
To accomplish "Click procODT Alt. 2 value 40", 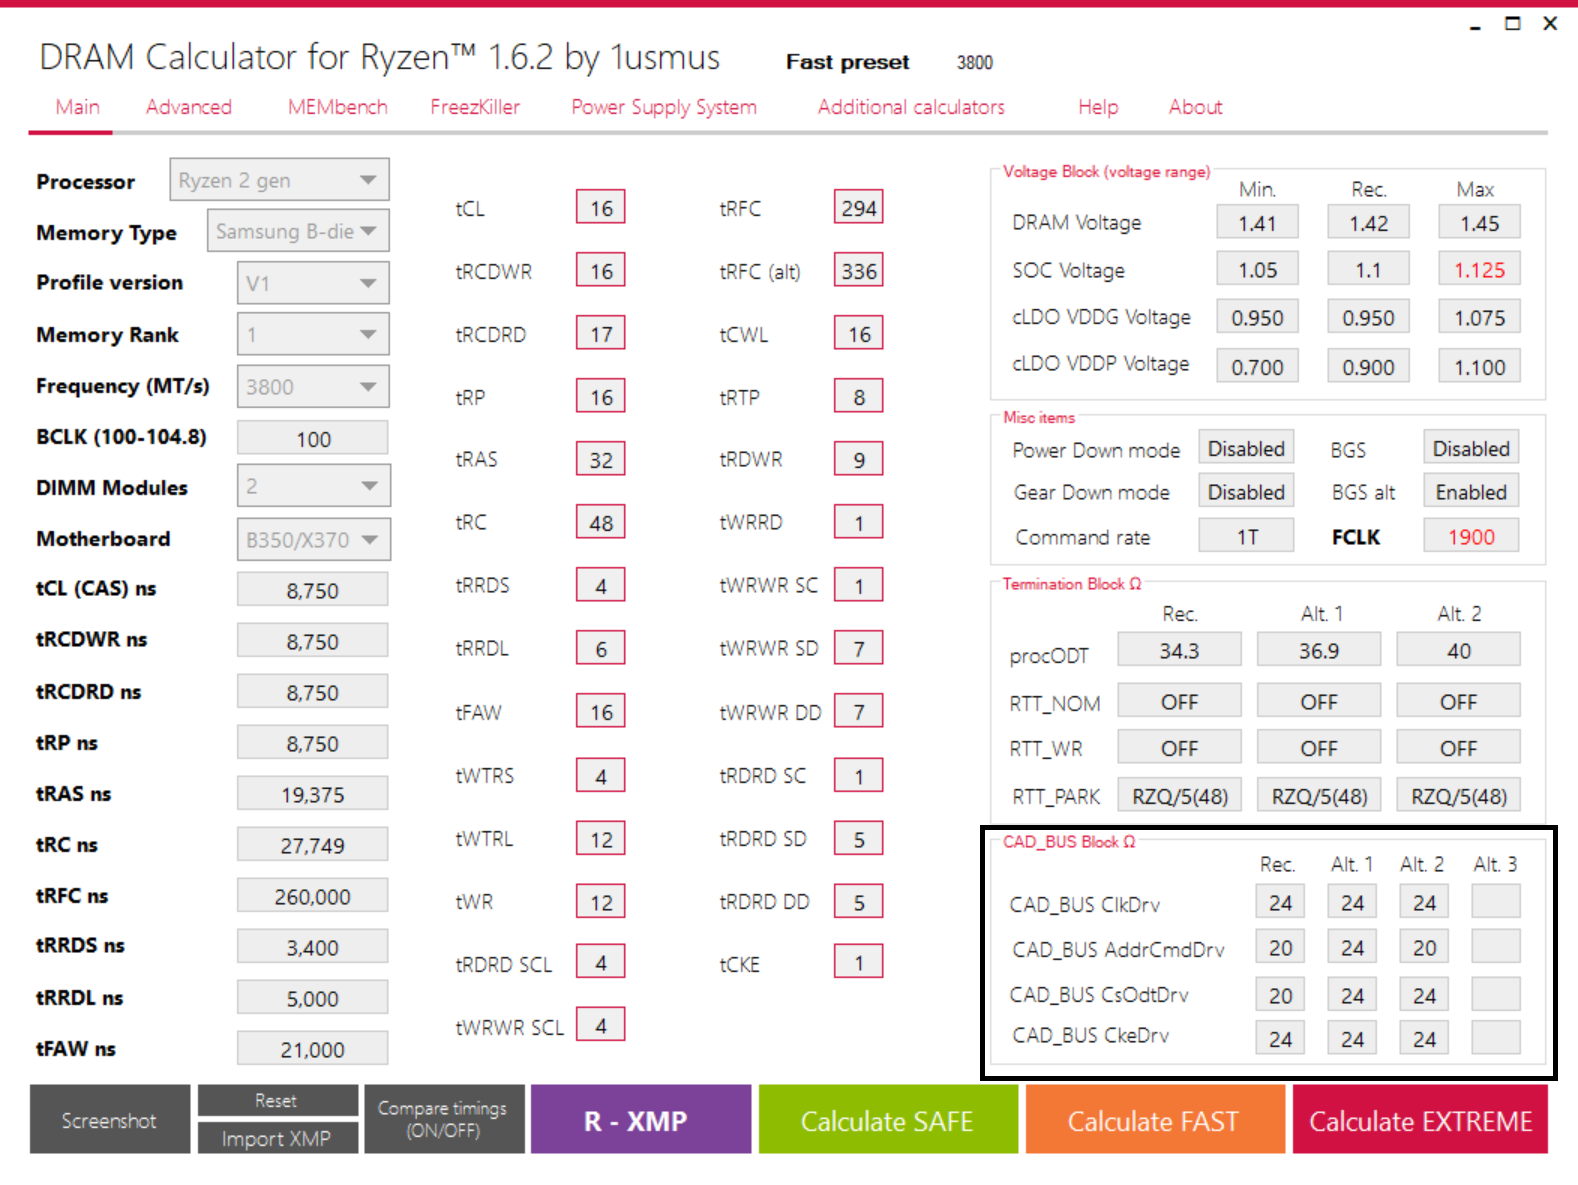I will tap(1458, 651).
